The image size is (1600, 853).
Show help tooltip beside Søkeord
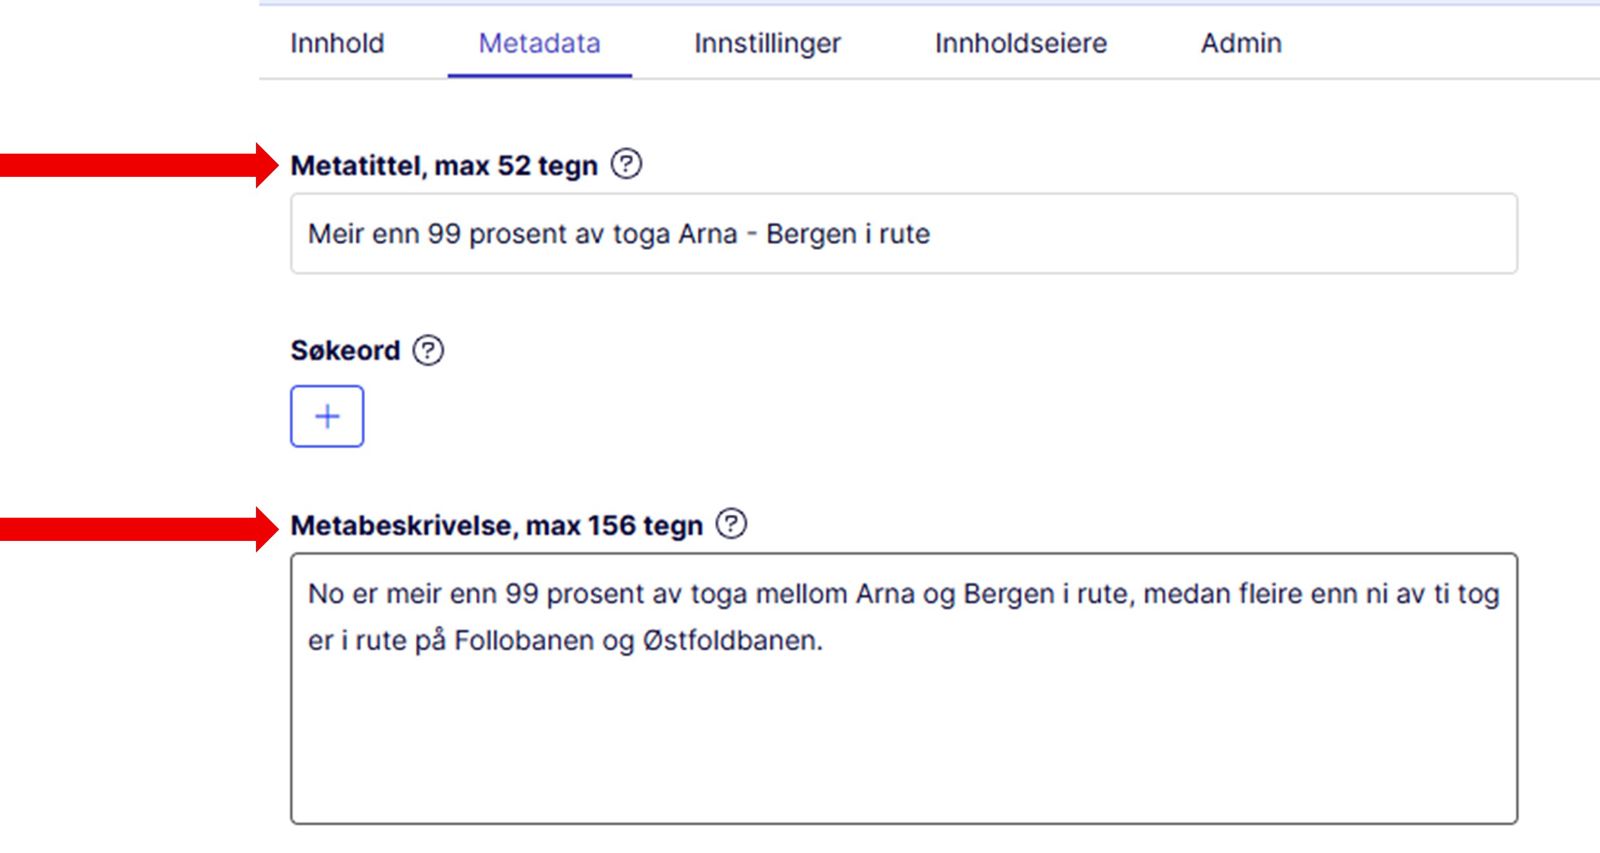(428, 350)
